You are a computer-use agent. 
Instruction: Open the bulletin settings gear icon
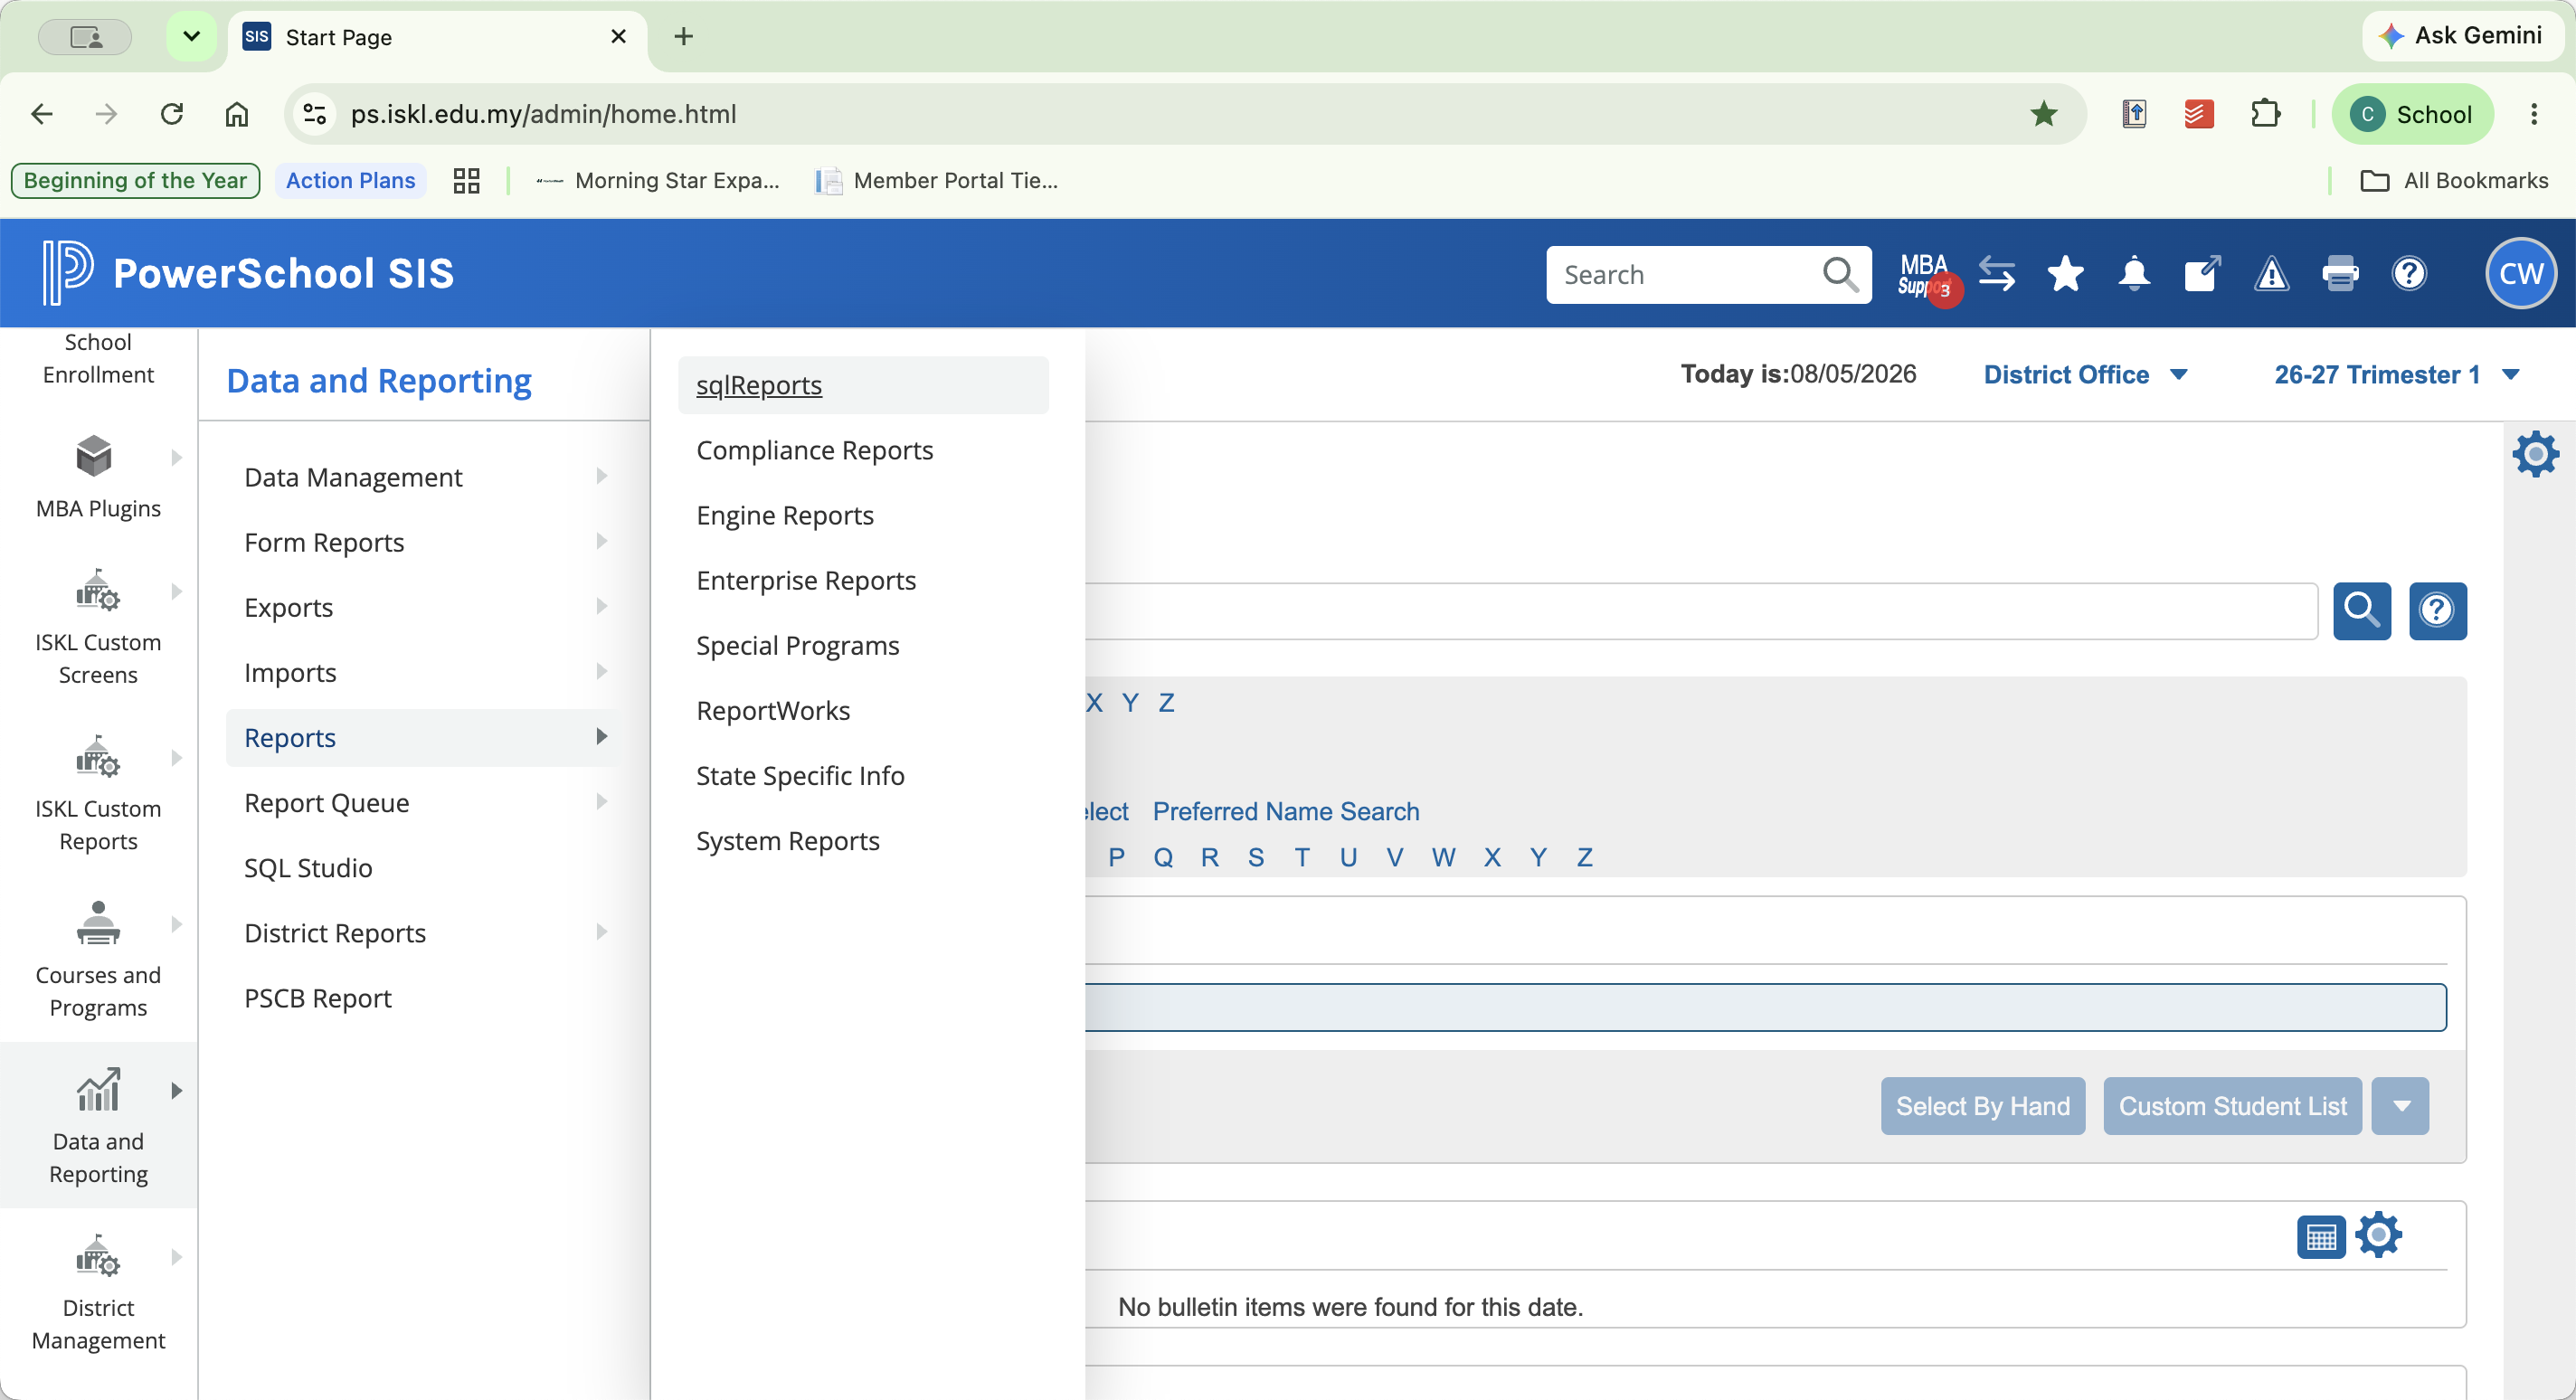coord(2378,1234)
